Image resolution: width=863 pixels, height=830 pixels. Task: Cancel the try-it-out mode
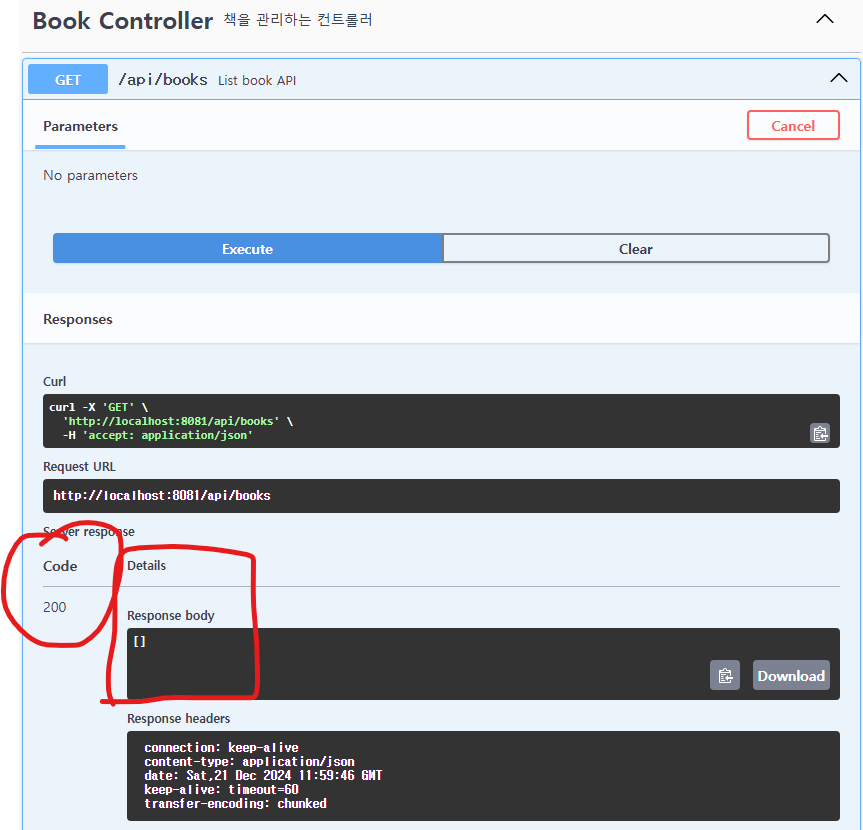(x=793, y=125)
